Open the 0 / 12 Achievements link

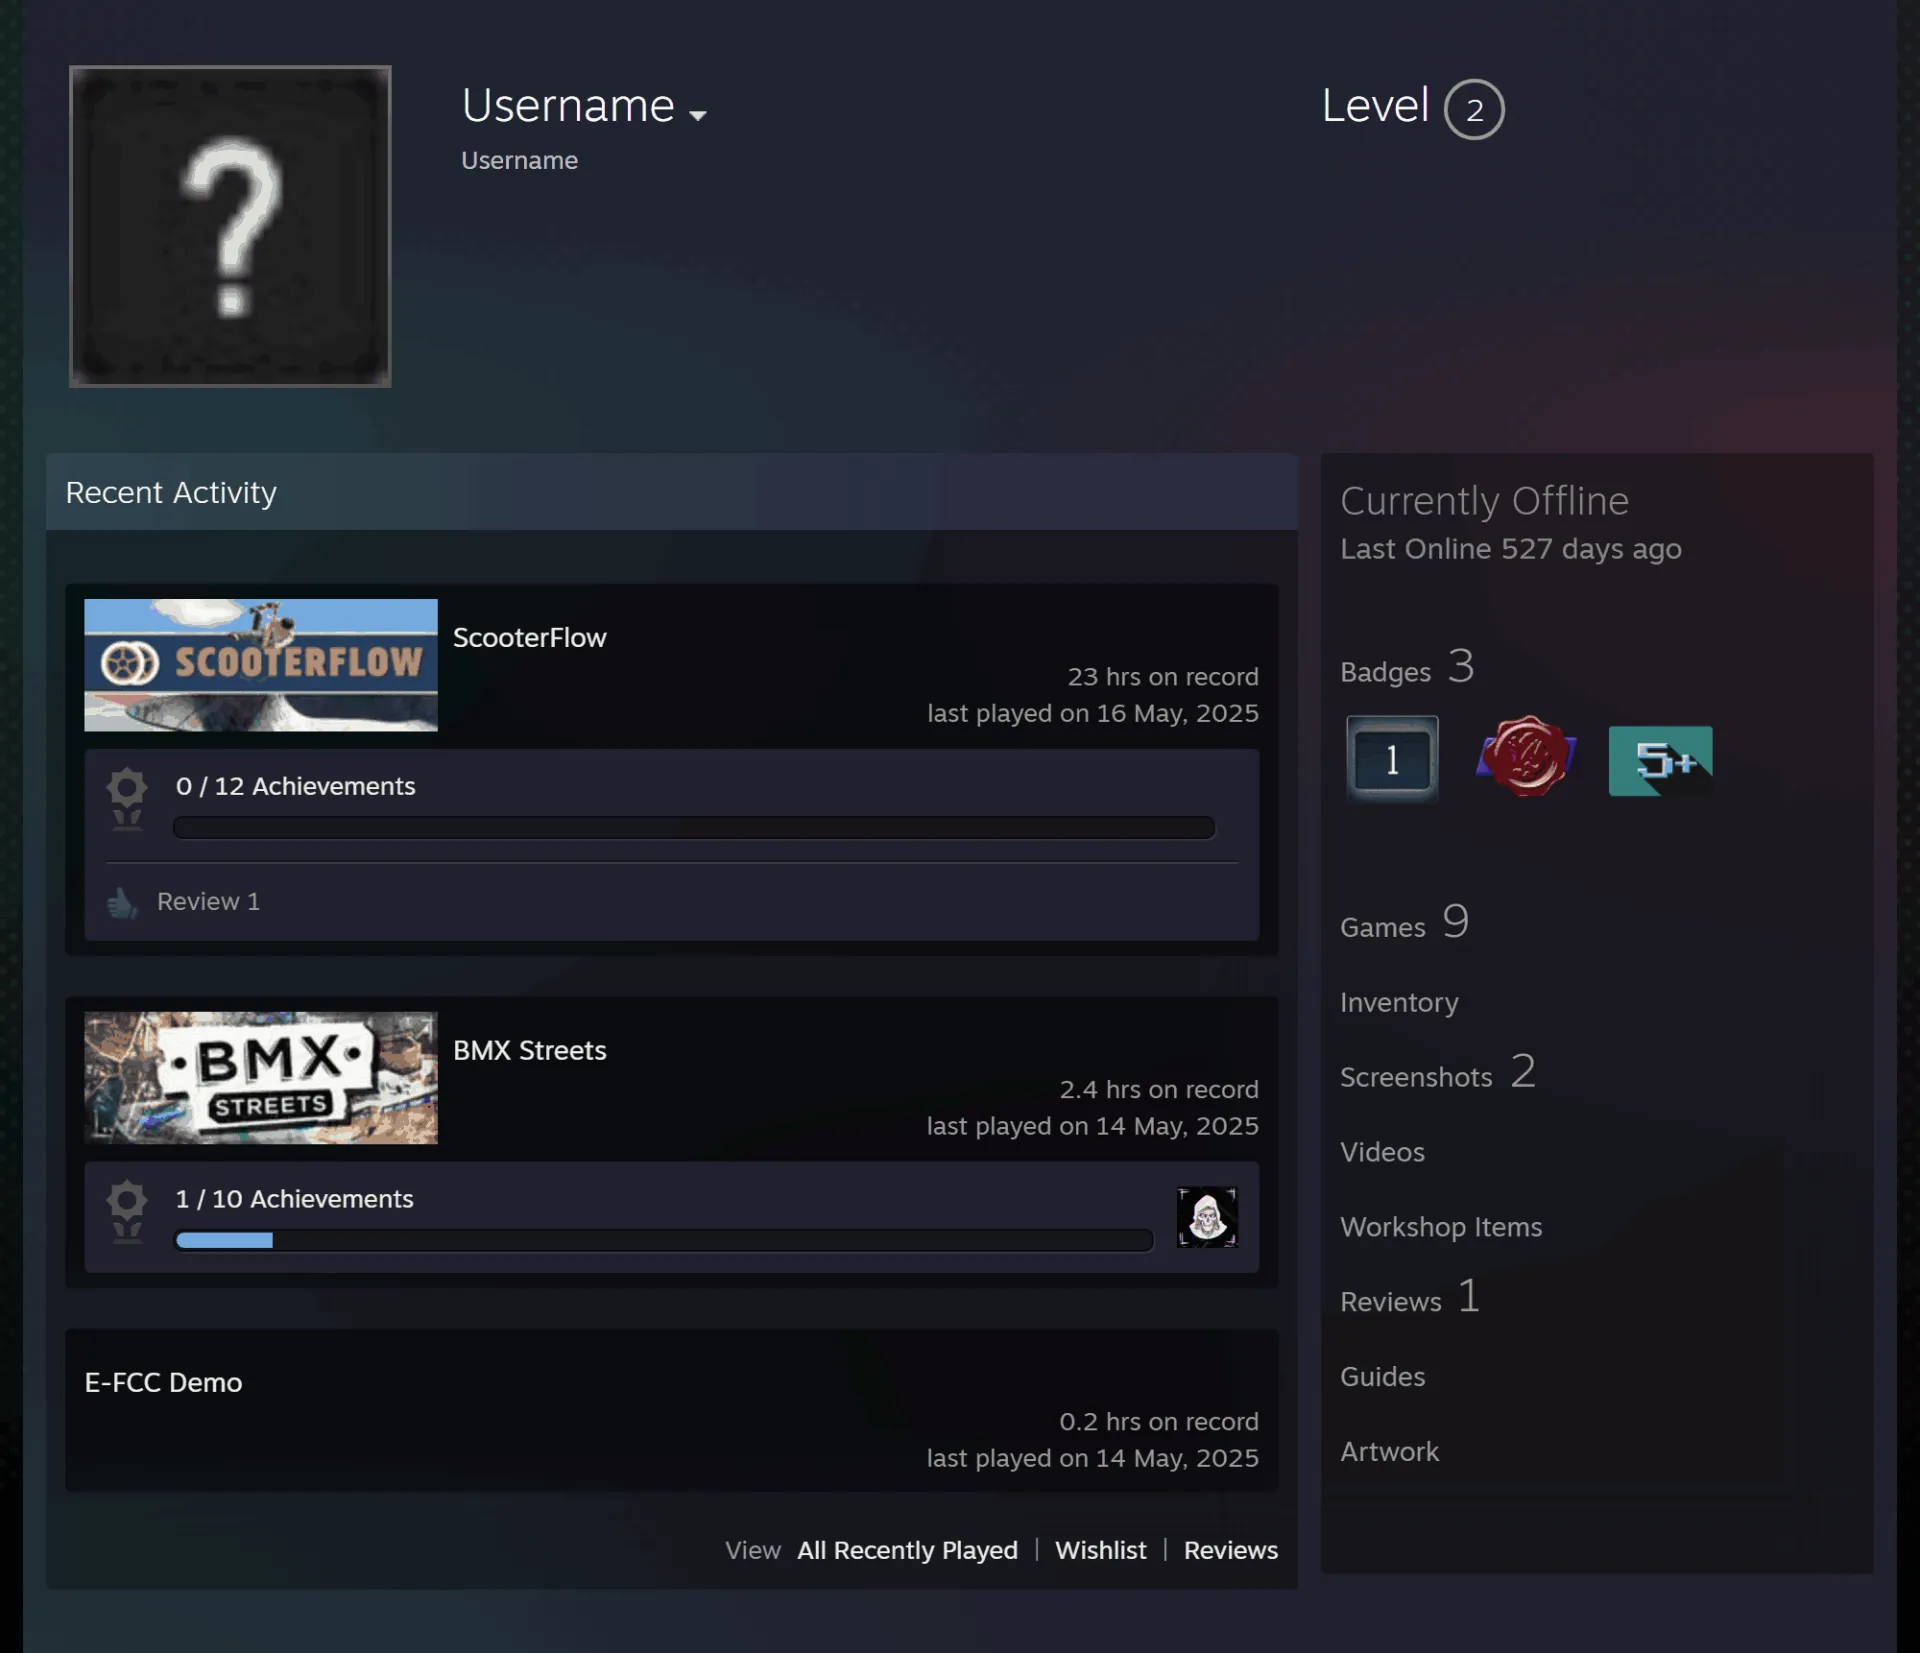296,787
